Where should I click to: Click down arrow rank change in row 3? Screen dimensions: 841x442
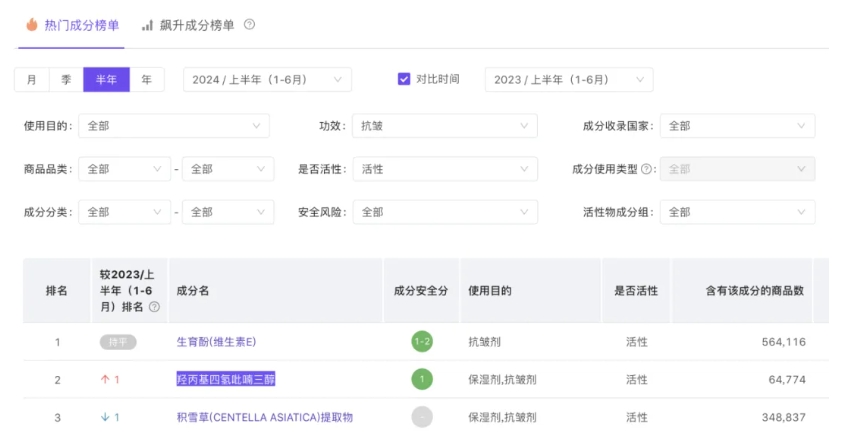(x=110, y=417)
